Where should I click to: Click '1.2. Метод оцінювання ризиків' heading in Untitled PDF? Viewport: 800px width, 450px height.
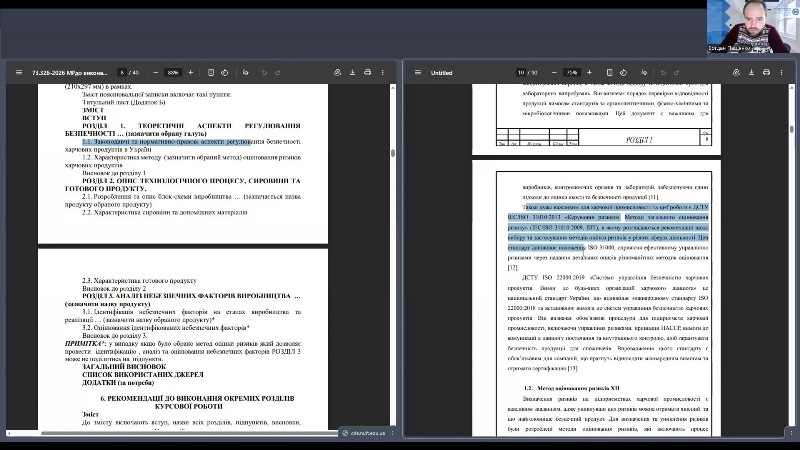click(x=571, y=388)
